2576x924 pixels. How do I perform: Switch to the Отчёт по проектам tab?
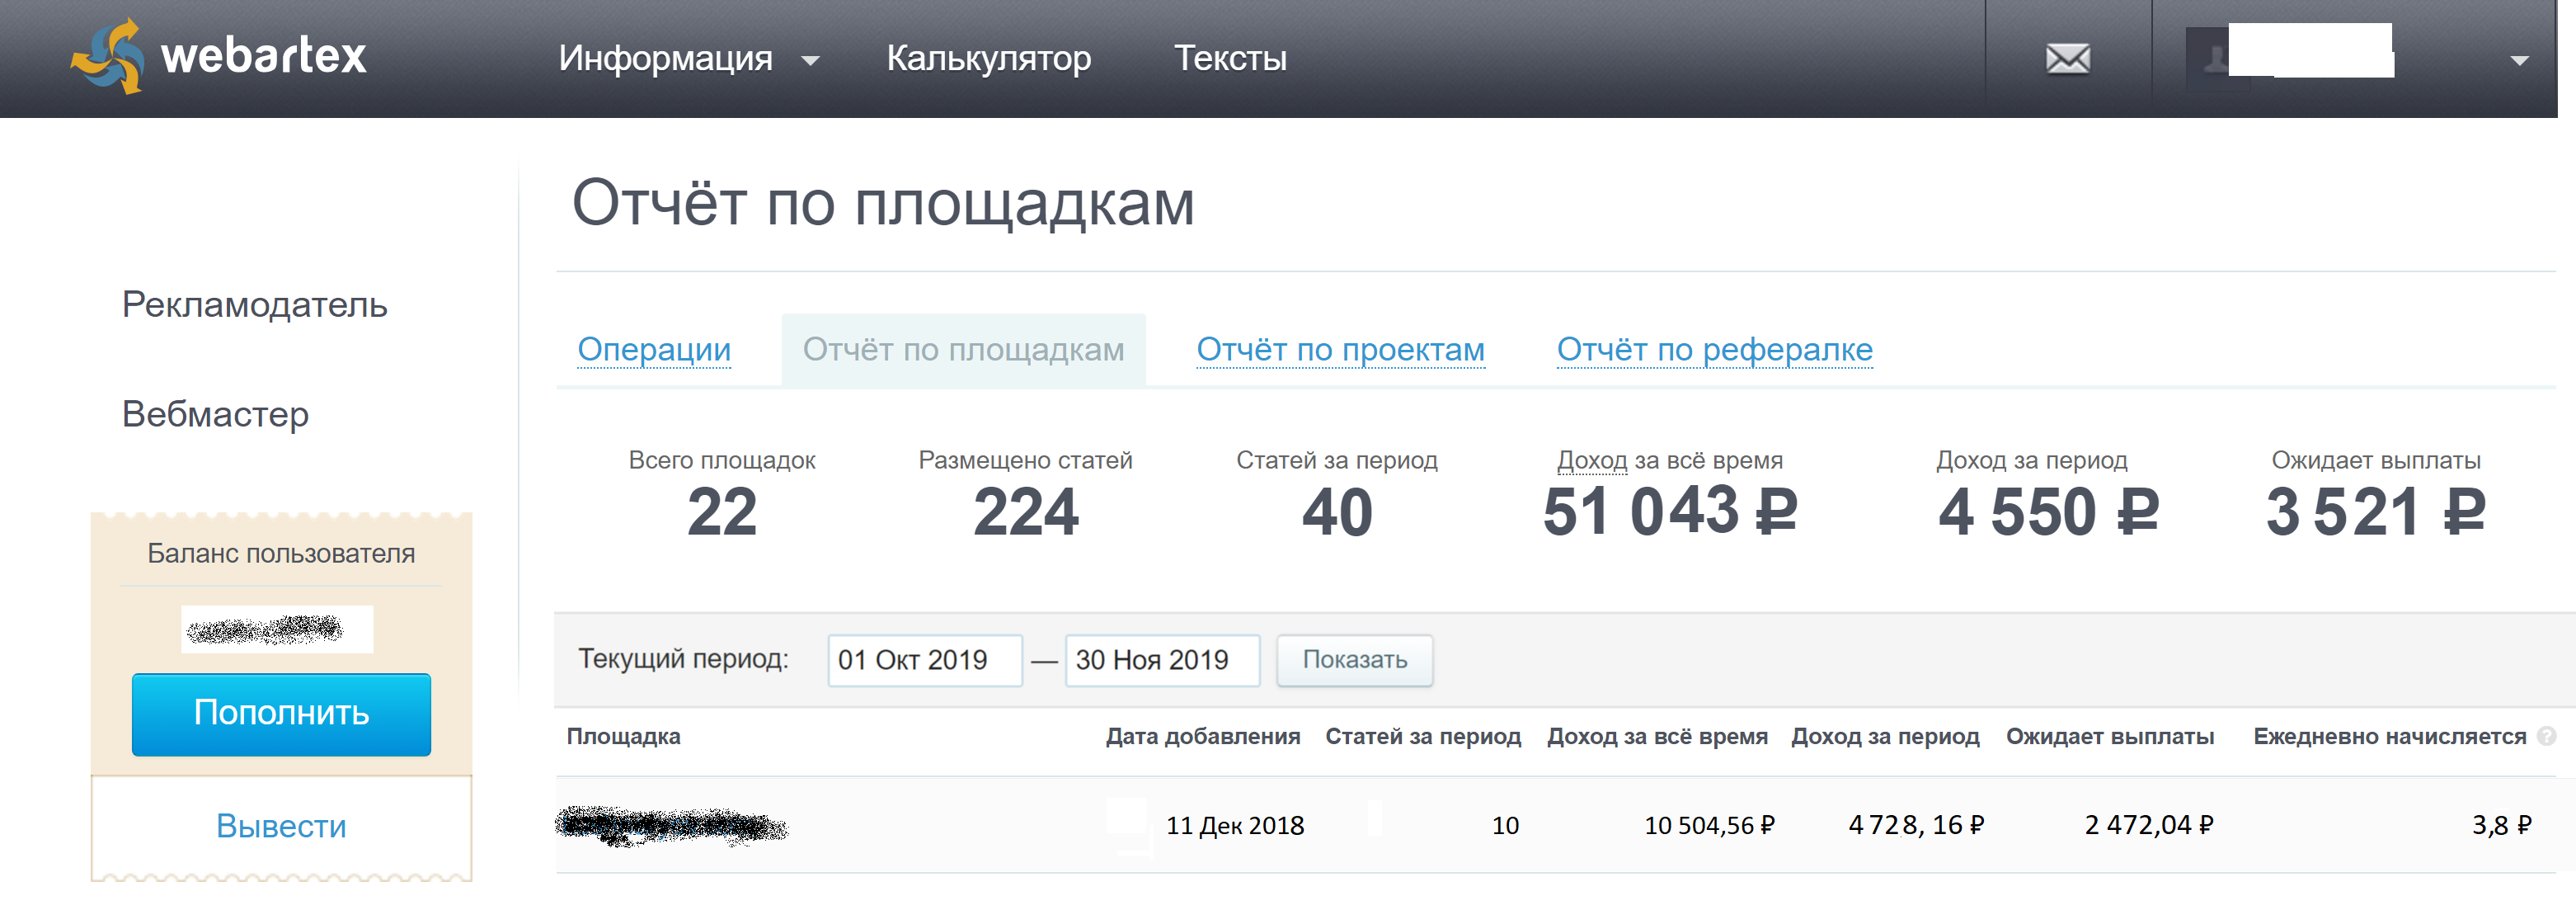[1340, 350]
